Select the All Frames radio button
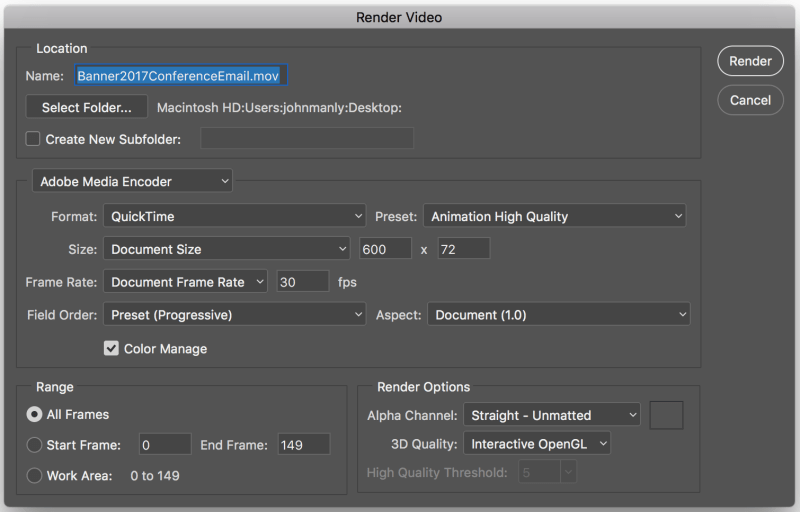The height and width of the screenshot is (512, 800). tap(35, 414)
